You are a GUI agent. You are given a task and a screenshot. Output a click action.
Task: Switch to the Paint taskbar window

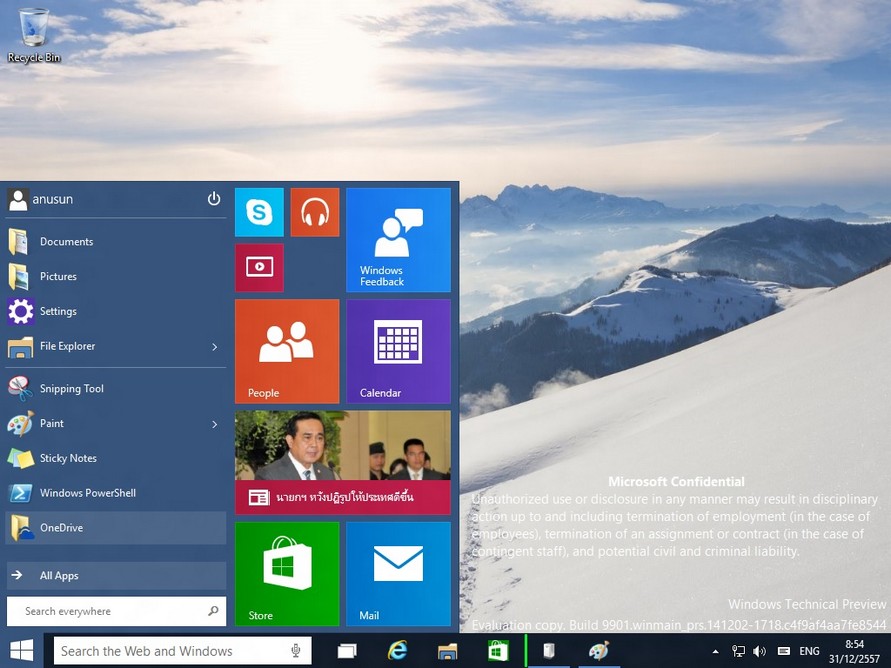[599, 651]
